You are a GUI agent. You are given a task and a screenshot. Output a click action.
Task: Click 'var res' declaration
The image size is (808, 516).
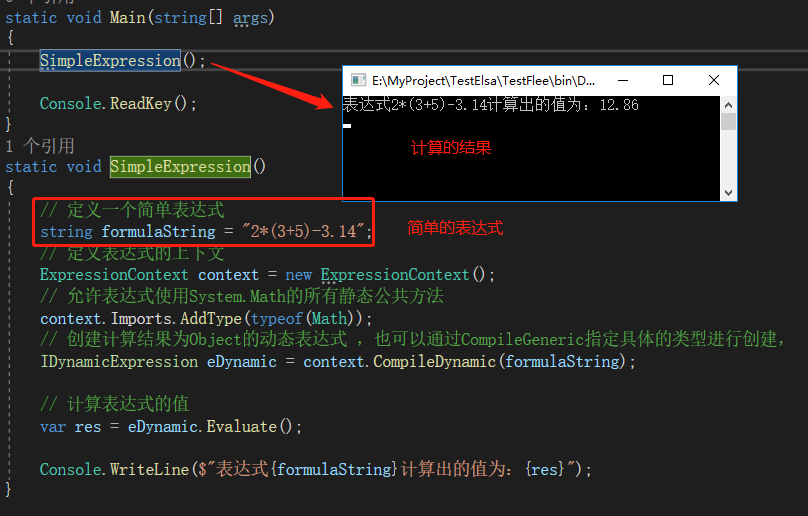pos(71,427)
